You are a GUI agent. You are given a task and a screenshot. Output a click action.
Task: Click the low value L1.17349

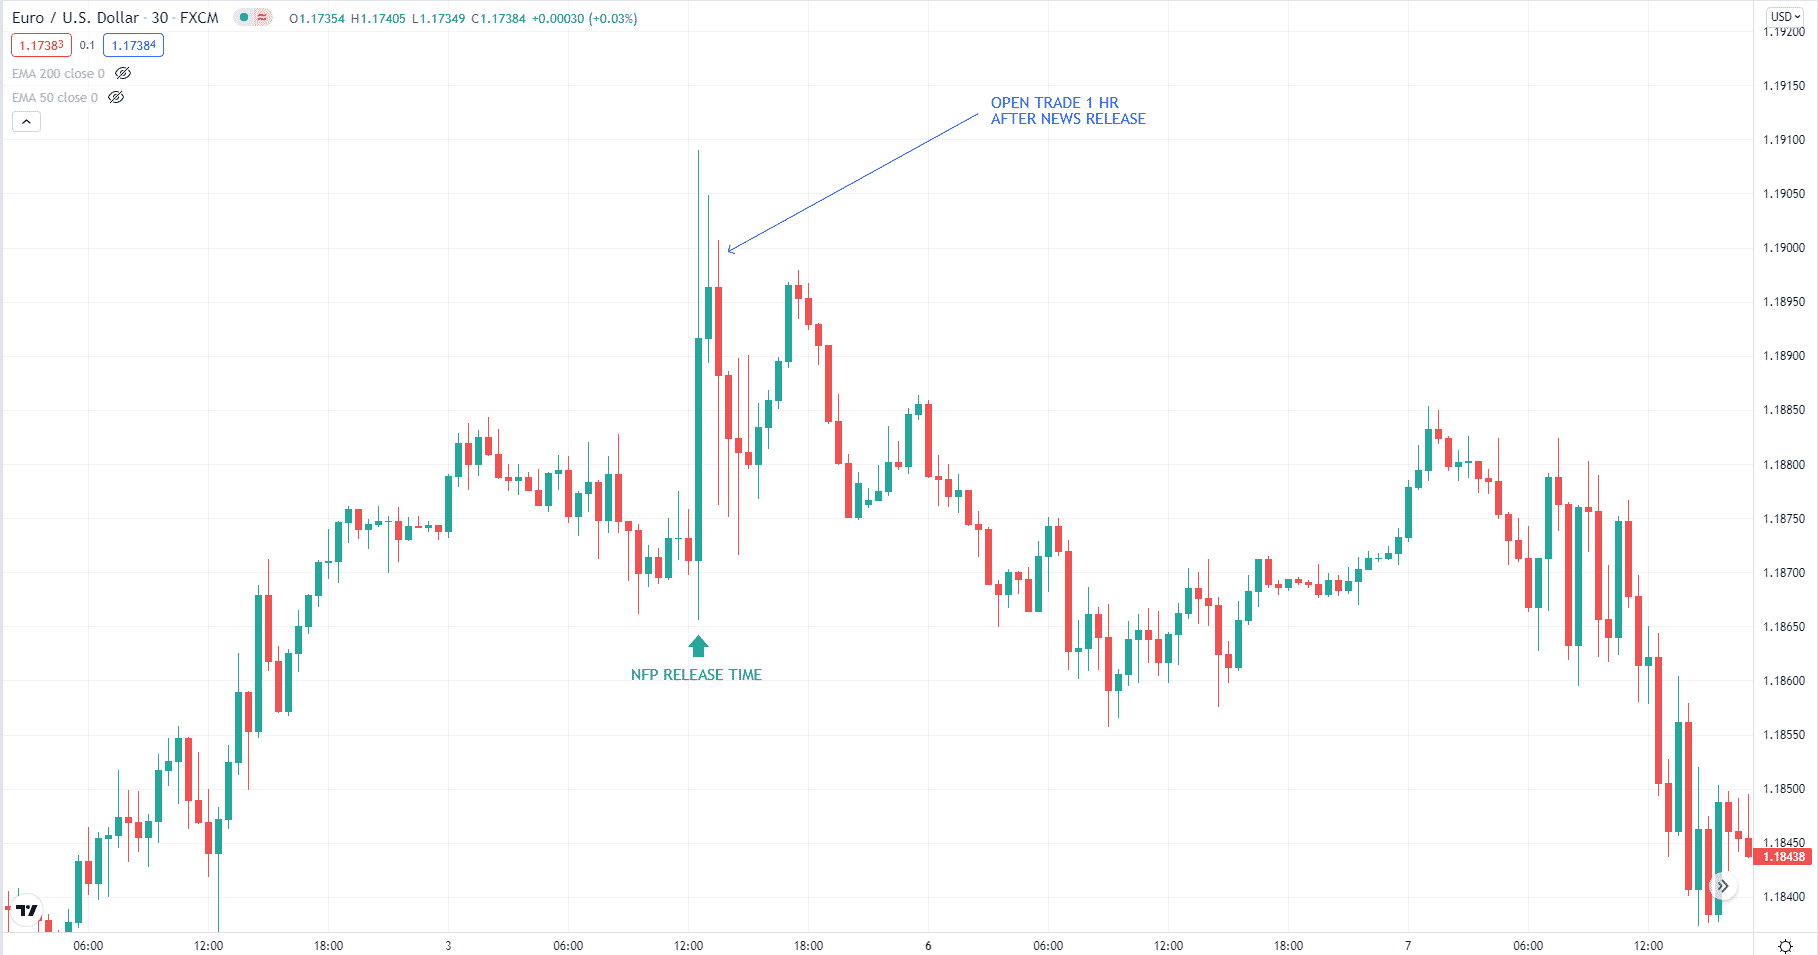[x=438, y=18]
